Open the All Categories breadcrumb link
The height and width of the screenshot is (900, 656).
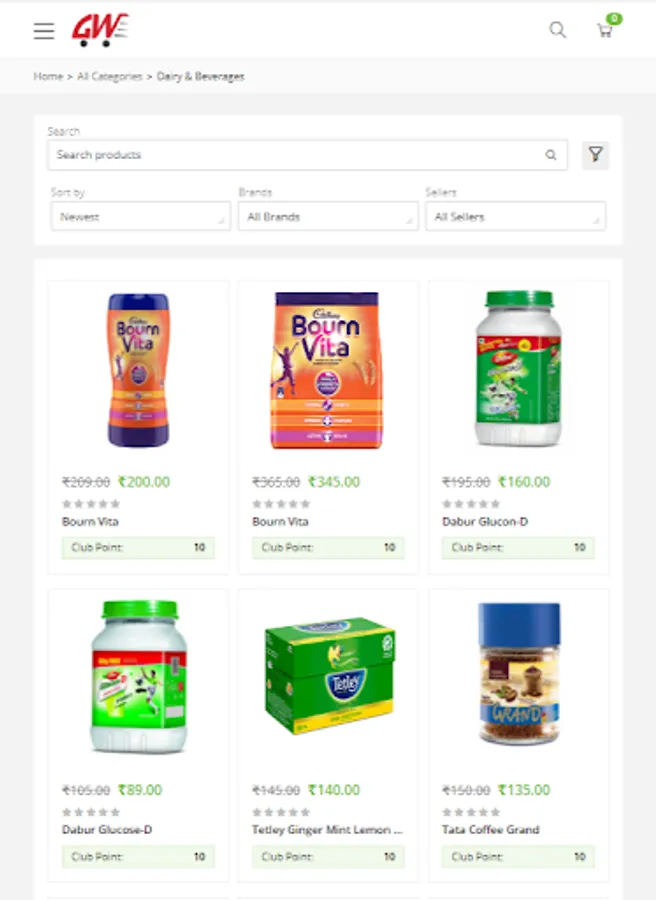coord(110,76)
